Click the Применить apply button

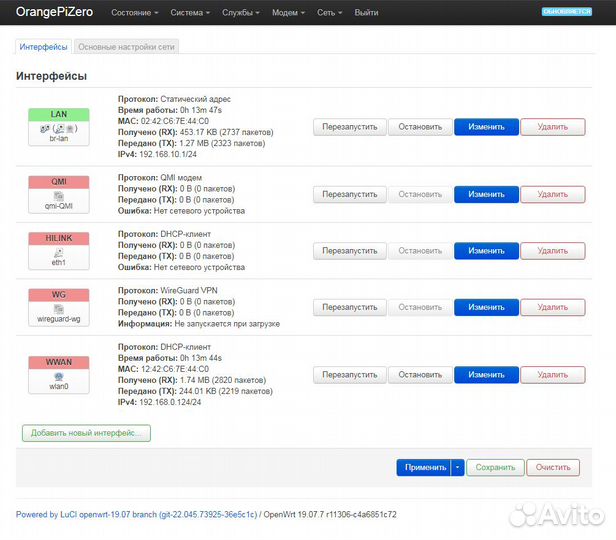click(x=424, y=468)
